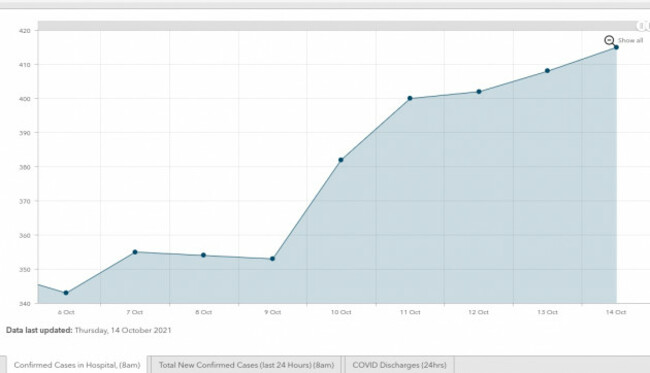
Task: Click the 'Show all' label
Action: click(630, 40)
